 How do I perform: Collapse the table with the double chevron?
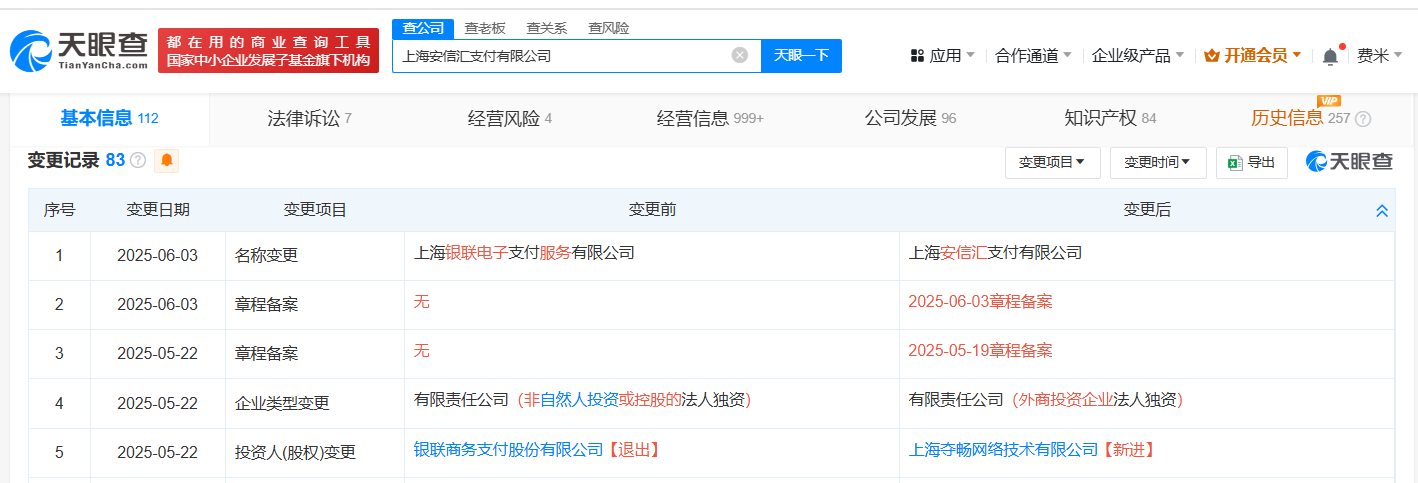coord(1382,210)
